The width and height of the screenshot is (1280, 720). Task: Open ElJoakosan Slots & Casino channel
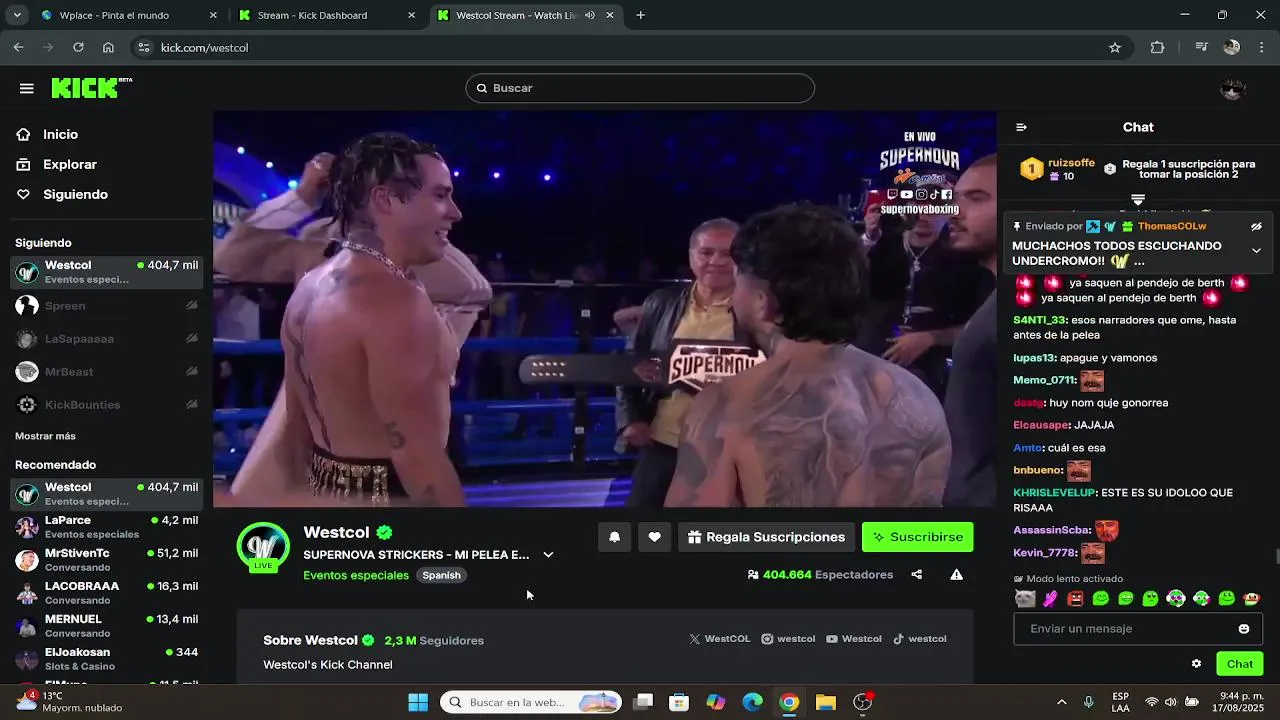106,659
